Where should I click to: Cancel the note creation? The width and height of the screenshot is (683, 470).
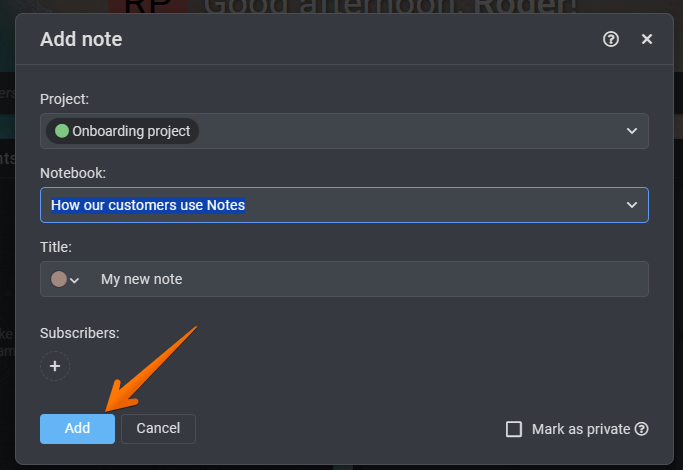tap(158, 428)
